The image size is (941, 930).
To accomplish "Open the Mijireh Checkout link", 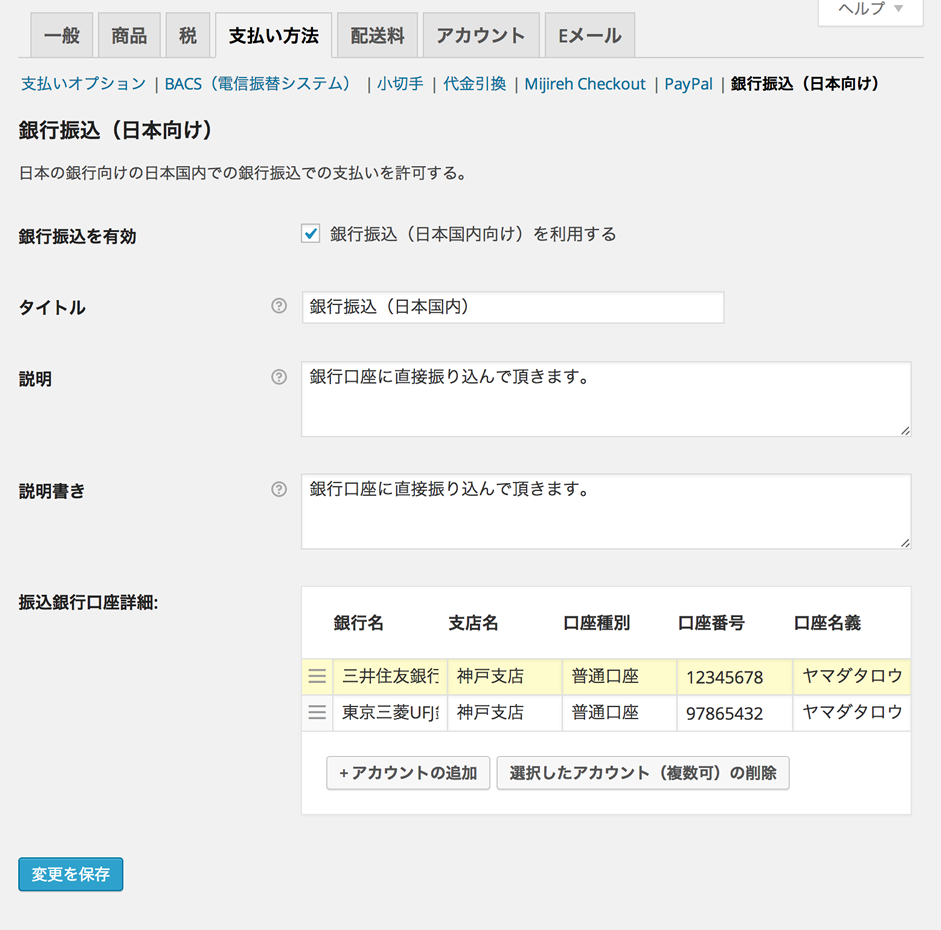I will (x=585, y=83).
